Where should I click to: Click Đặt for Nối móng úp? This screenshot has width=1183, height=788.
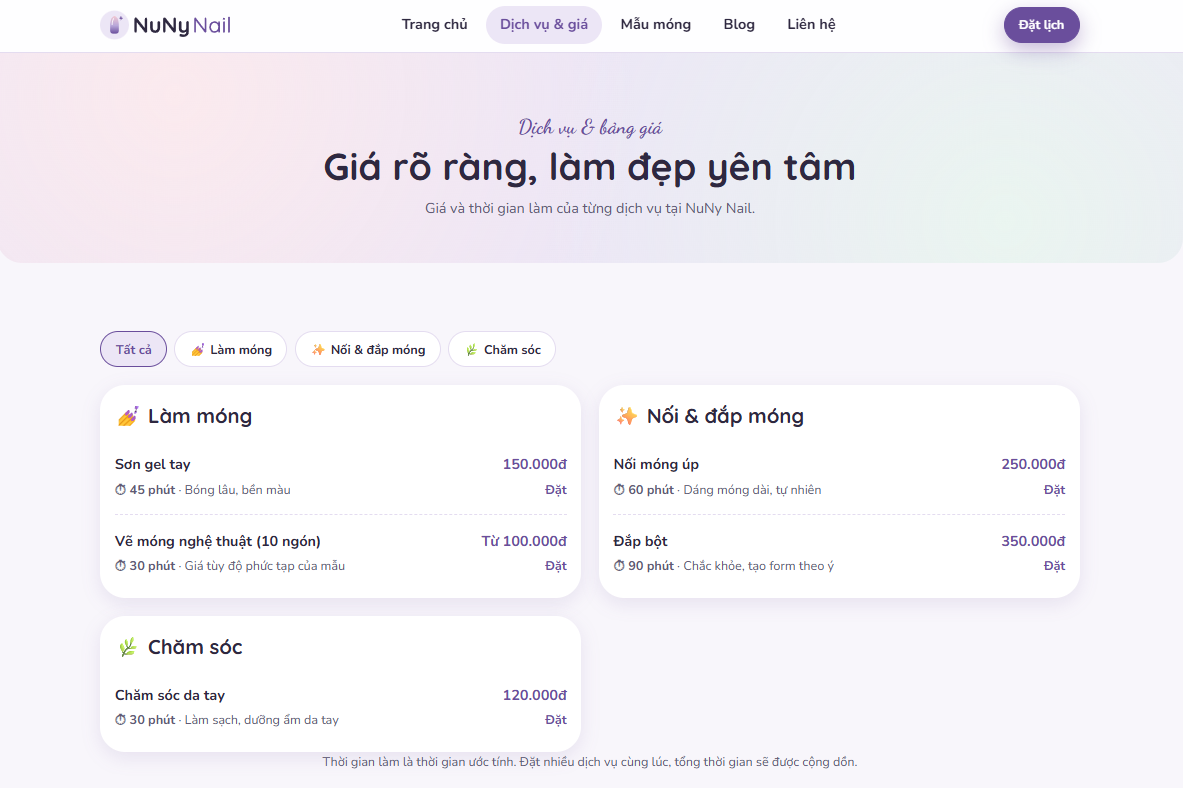coord(1055,490)
